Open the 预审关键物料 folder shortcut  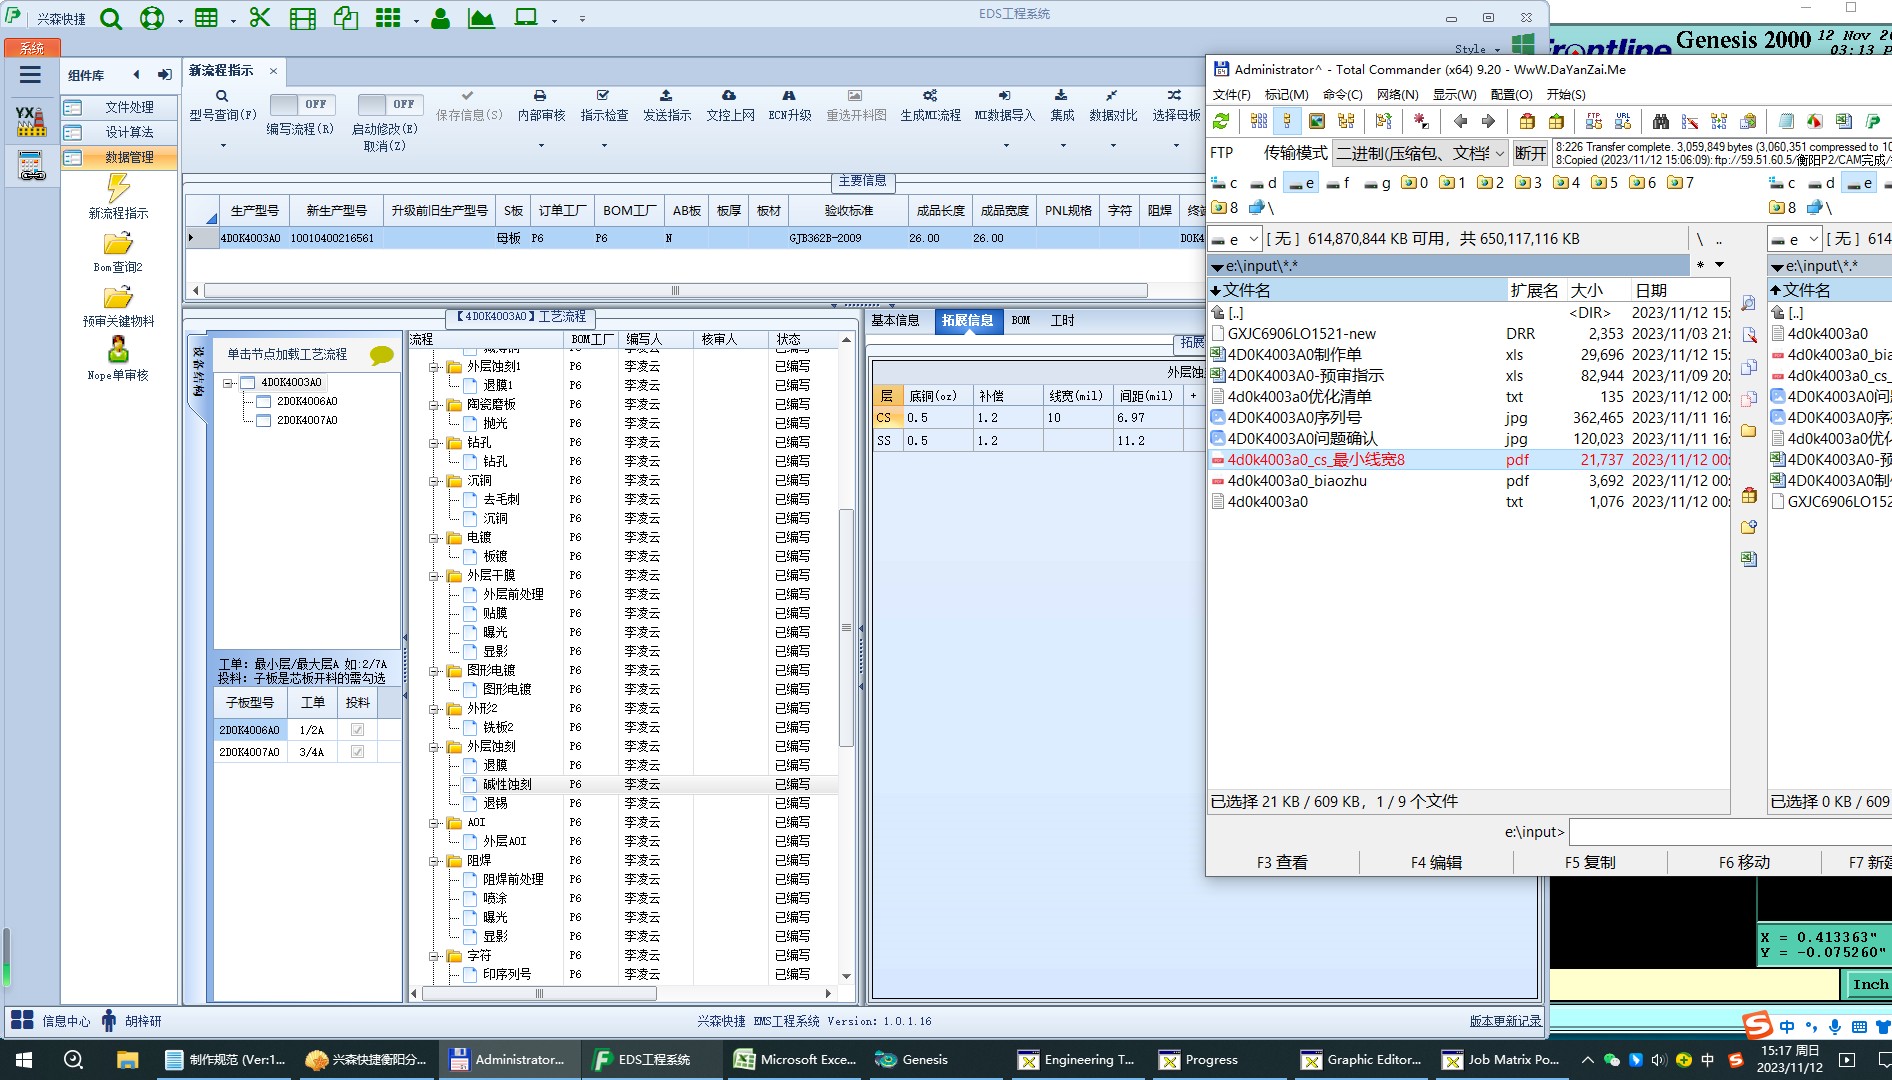pos(118,306)
